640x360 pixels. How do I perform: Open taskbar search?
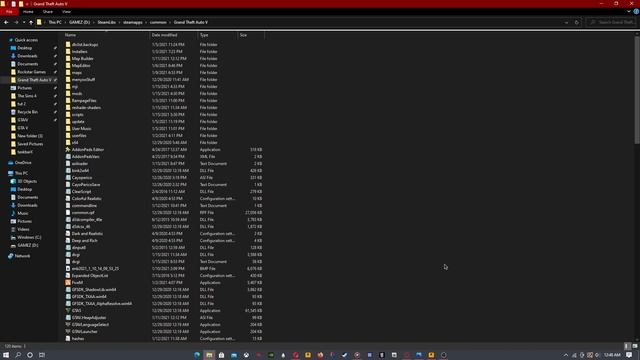pos(18,355)
